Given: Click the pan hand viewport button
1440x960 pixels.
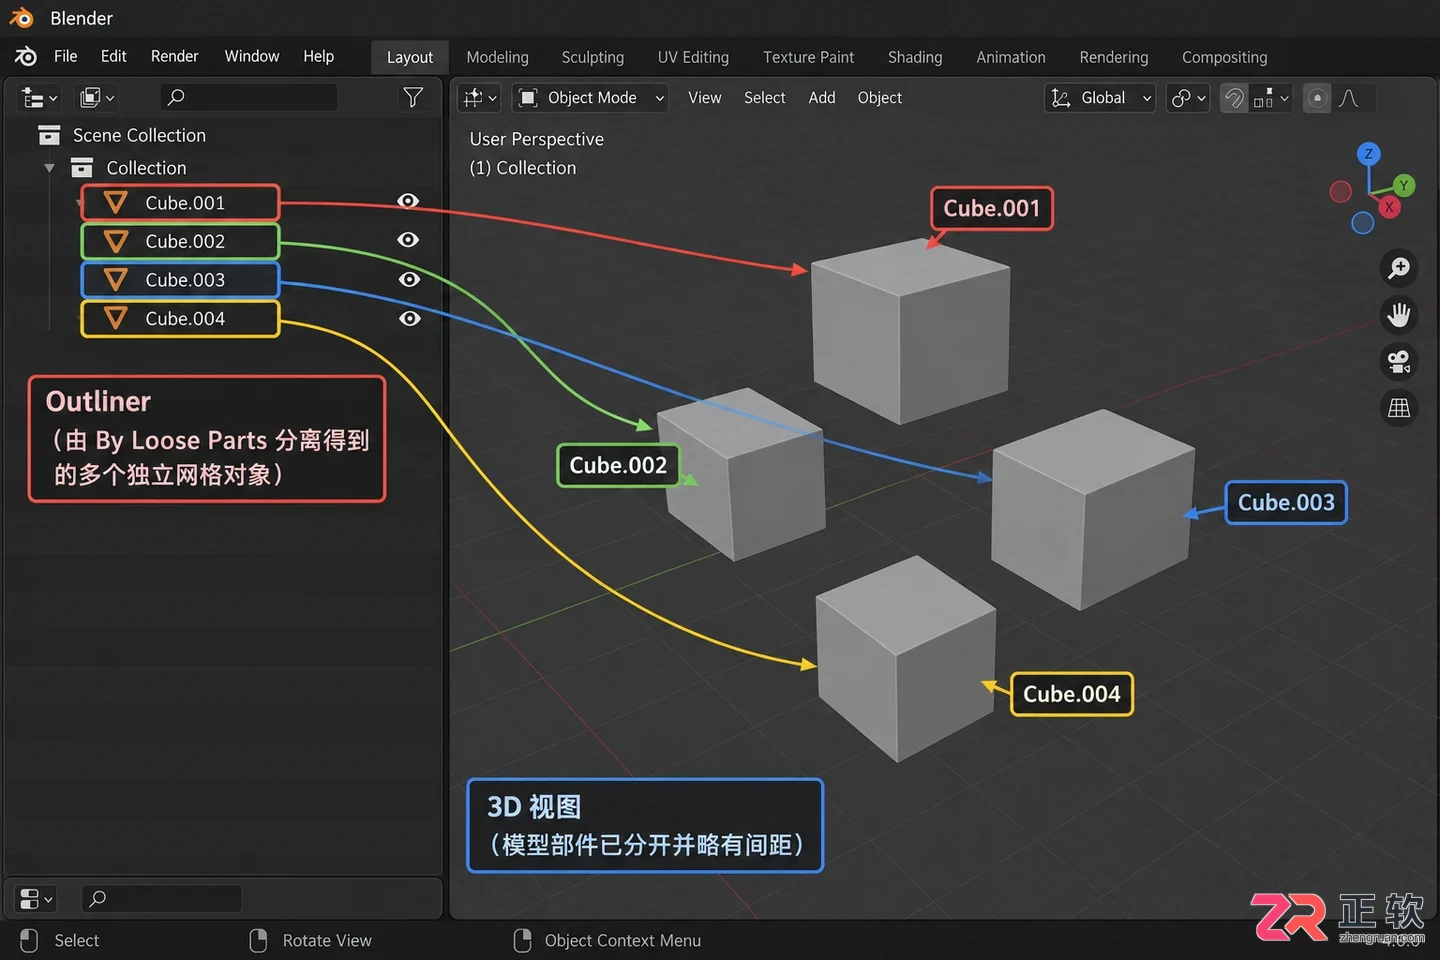Looking at the screenshot, I should pyautogui.click(x=1399, y=315).
